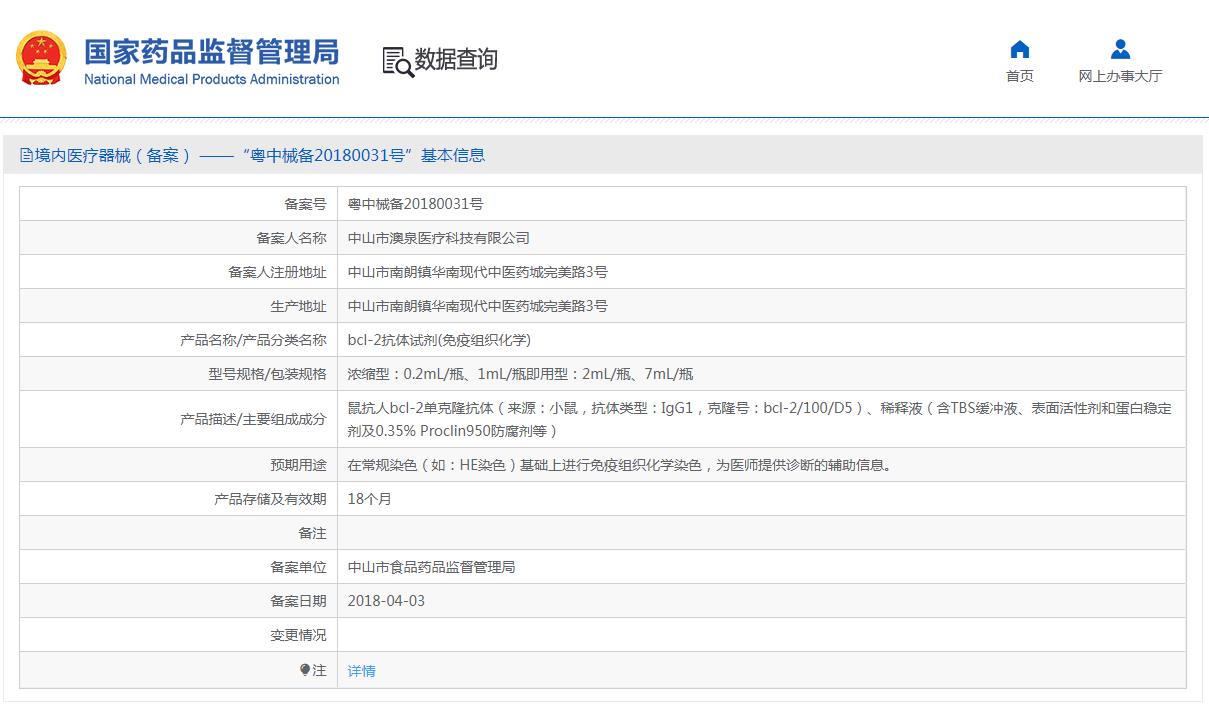Click the 备案人名称 label
The image size is (1209, 705).
tap(291, 238)
